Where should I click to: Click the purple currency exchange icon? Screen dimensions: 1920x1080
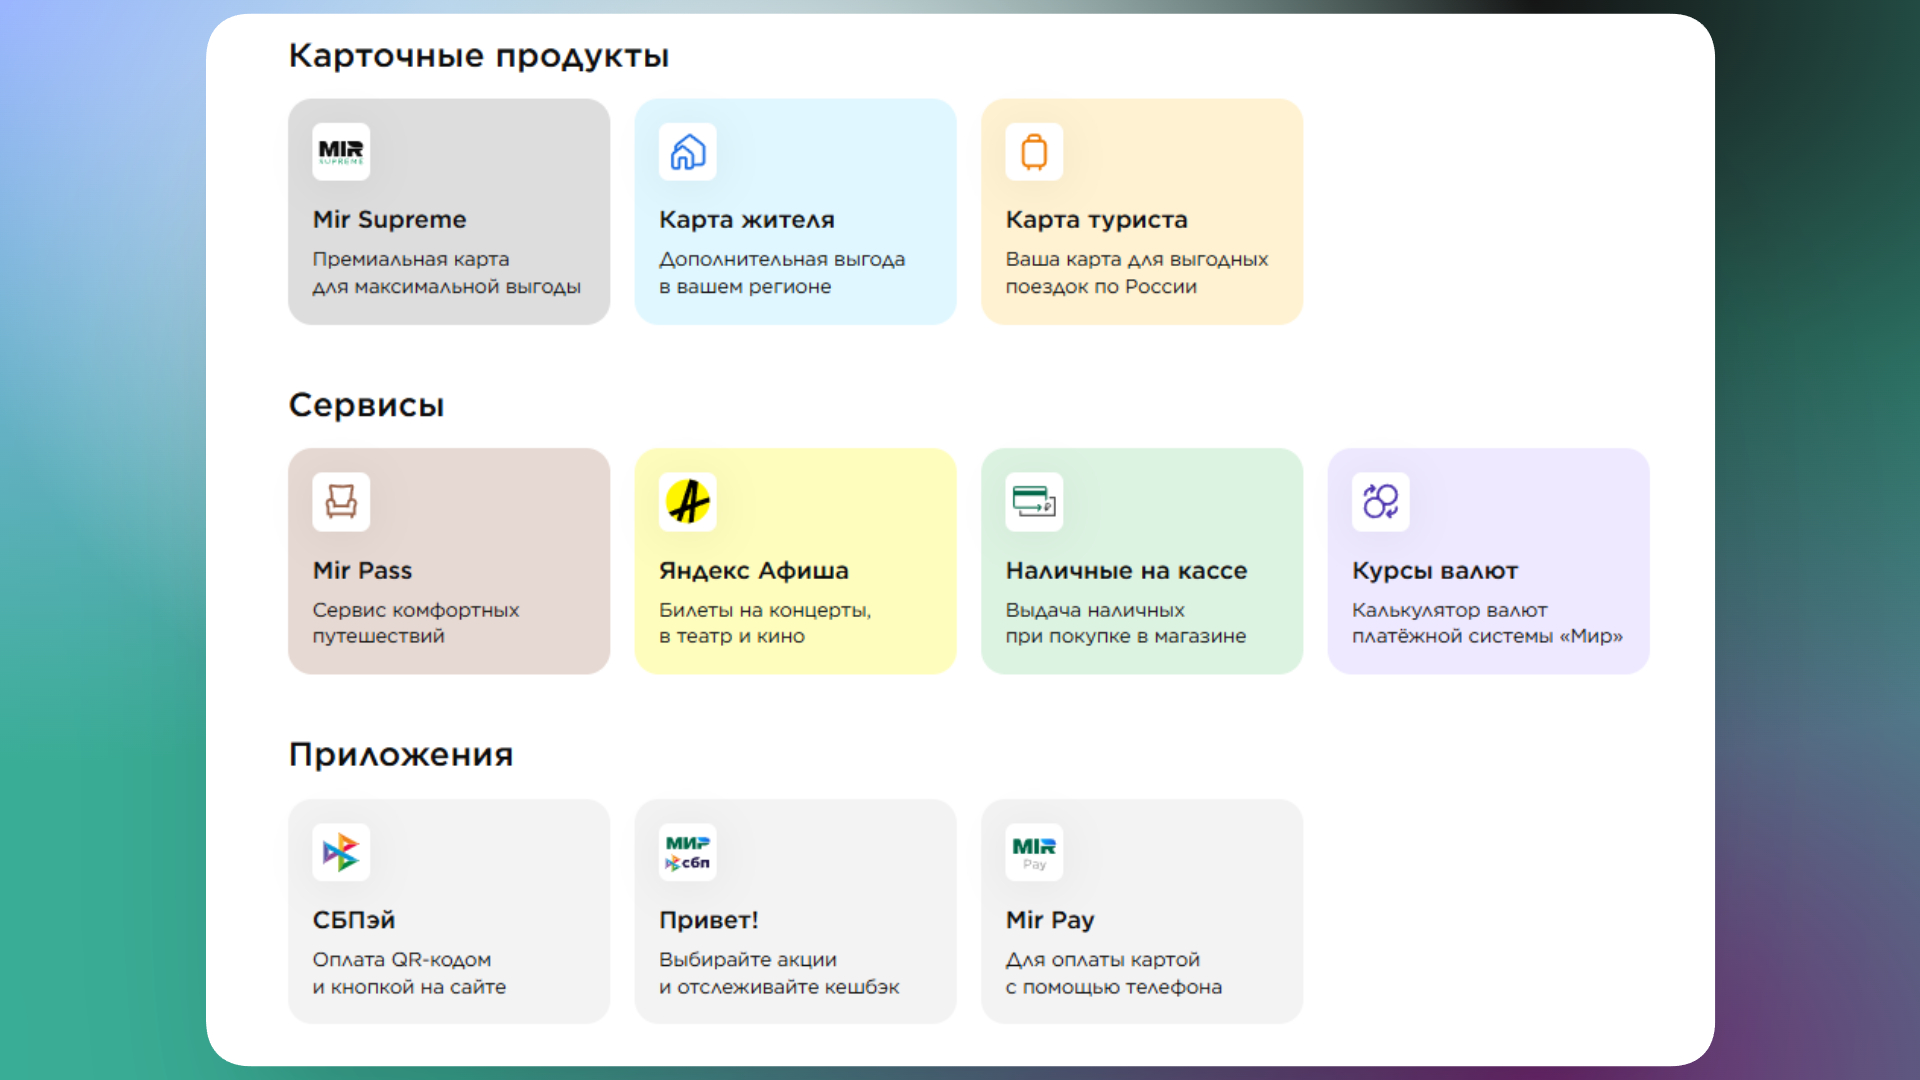pos(1381,502)
